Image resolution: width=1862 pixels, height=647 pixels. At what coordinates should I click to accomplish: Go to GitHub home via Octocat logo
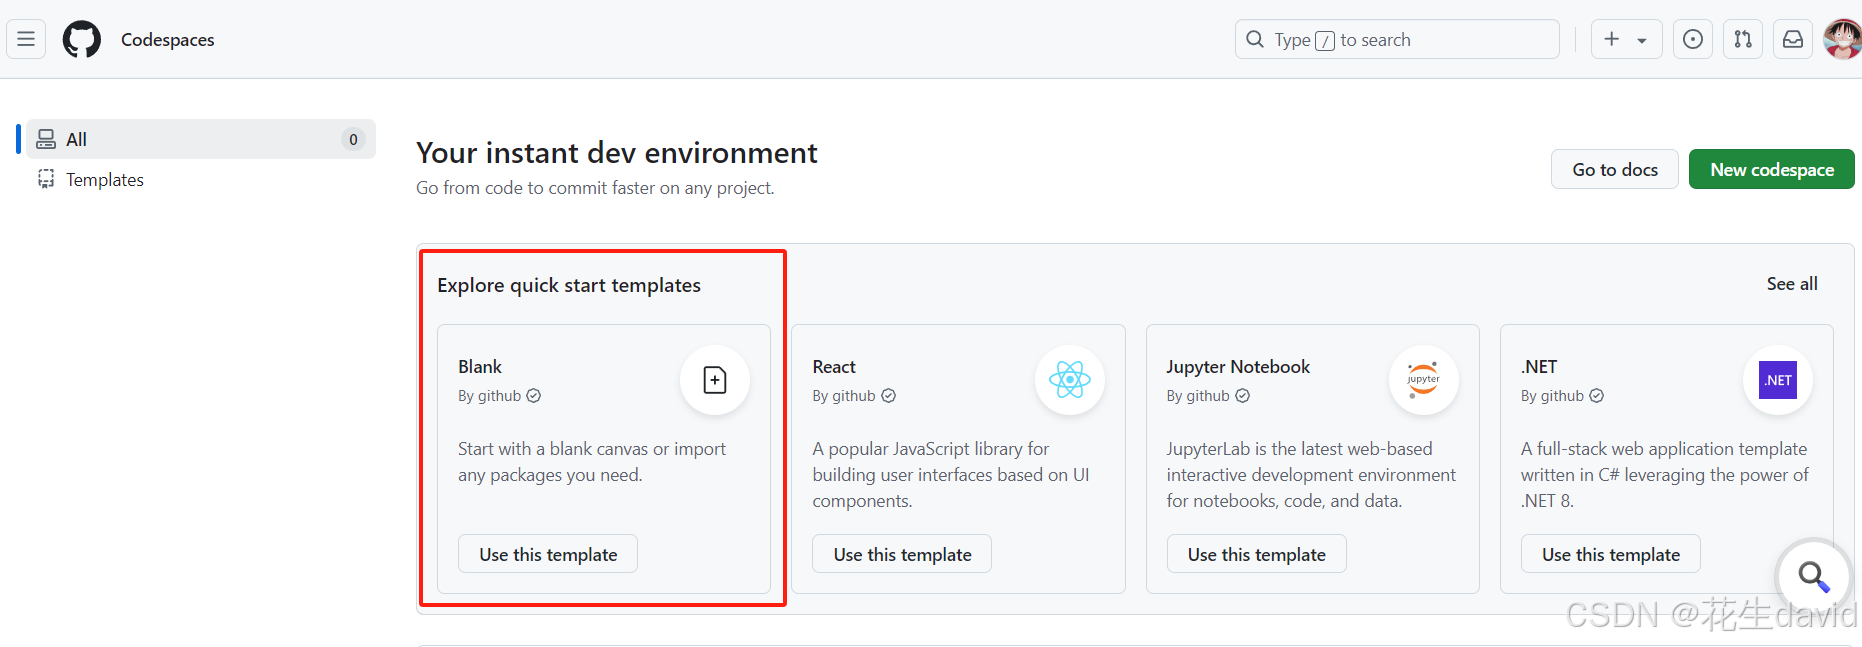tap(82, 39)
